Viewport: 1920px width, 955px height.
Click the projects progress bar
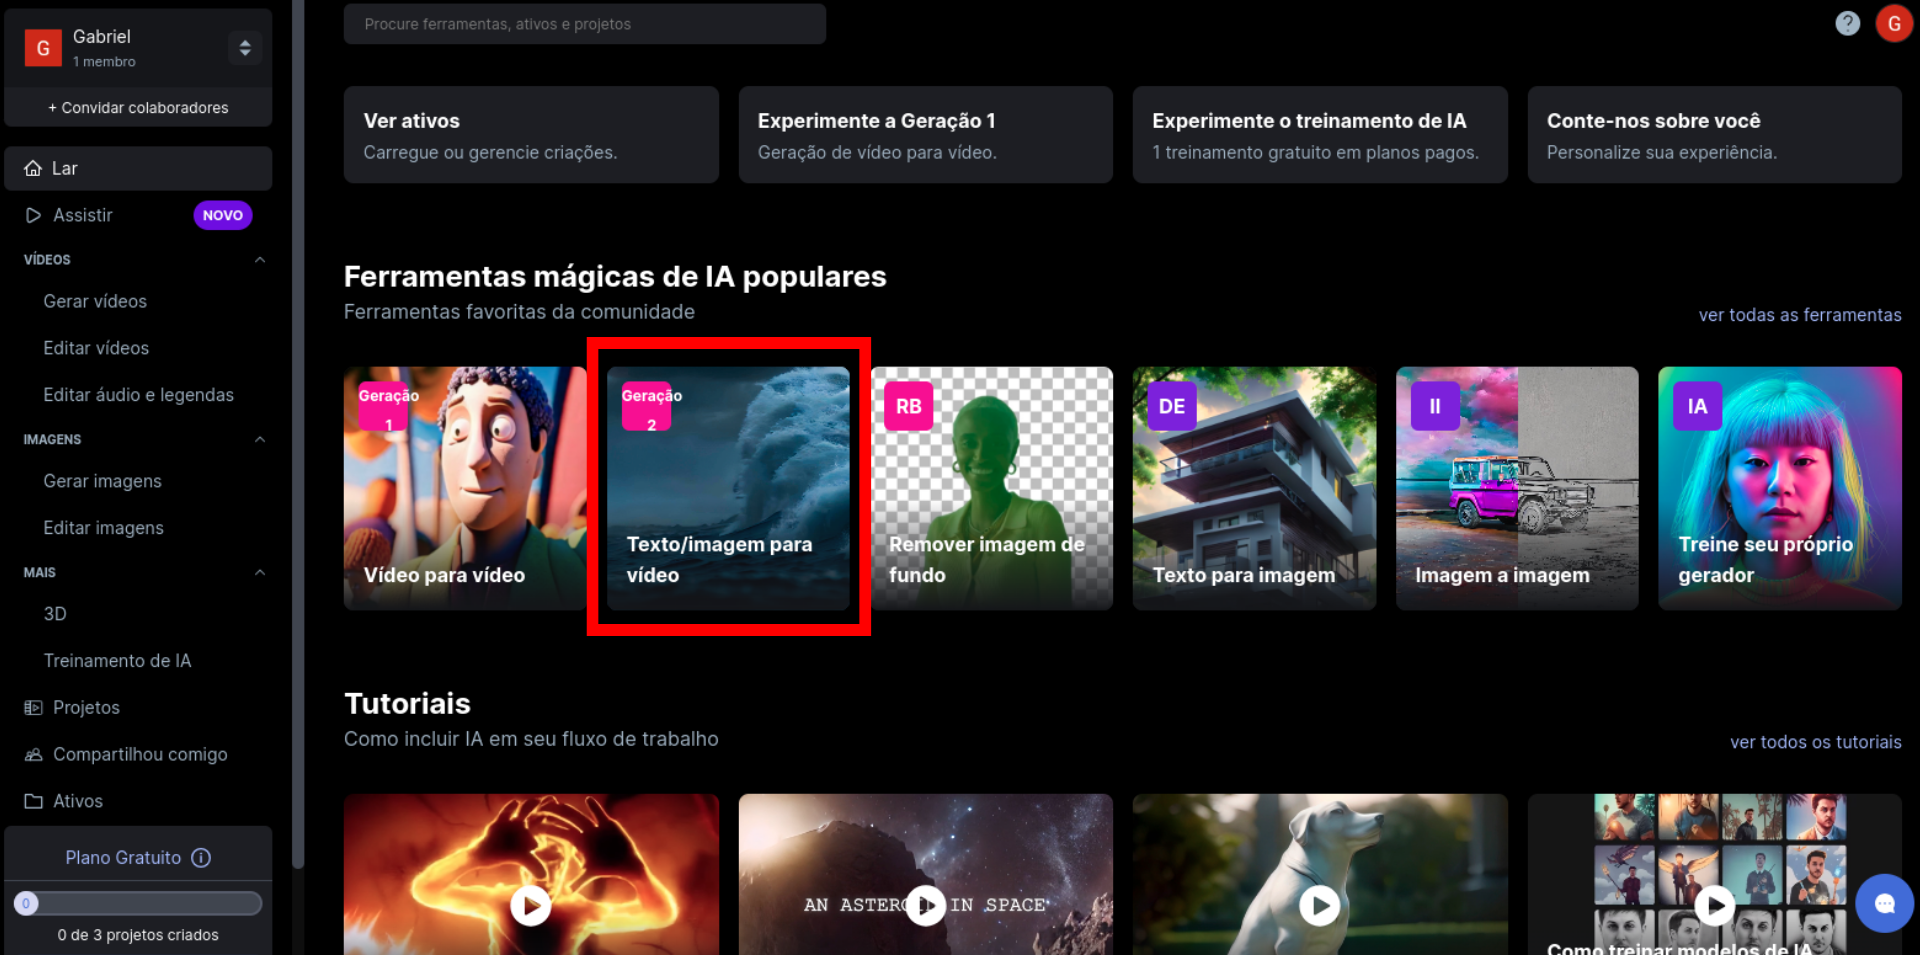point(138,903)
